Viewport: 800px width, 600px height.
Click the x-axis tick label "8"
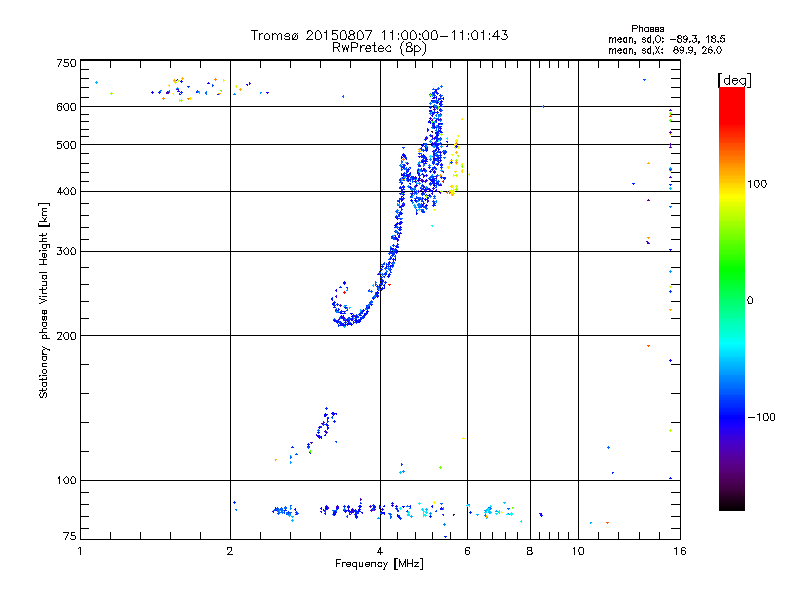[530, 551]
